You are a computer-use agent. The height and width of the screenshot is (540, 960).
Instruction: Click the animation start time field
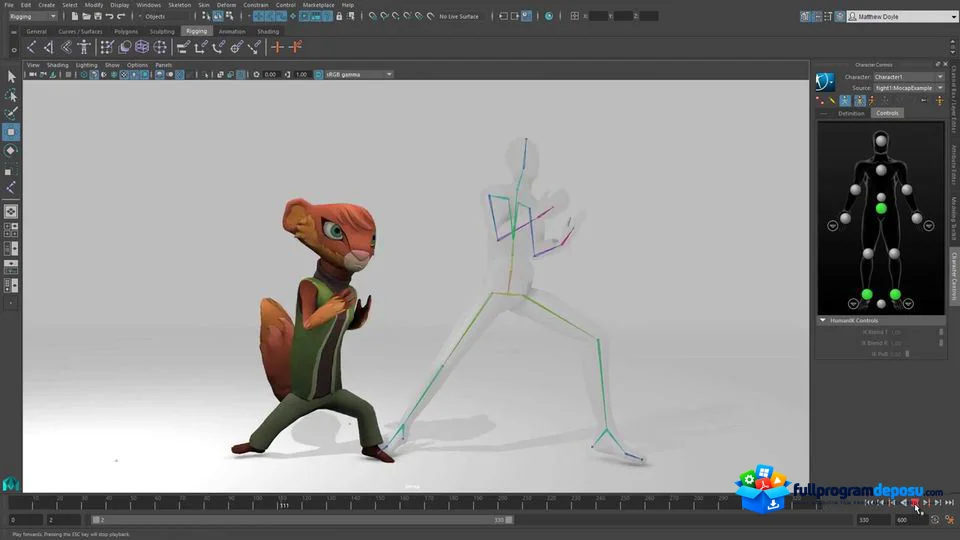coord(26,520)
